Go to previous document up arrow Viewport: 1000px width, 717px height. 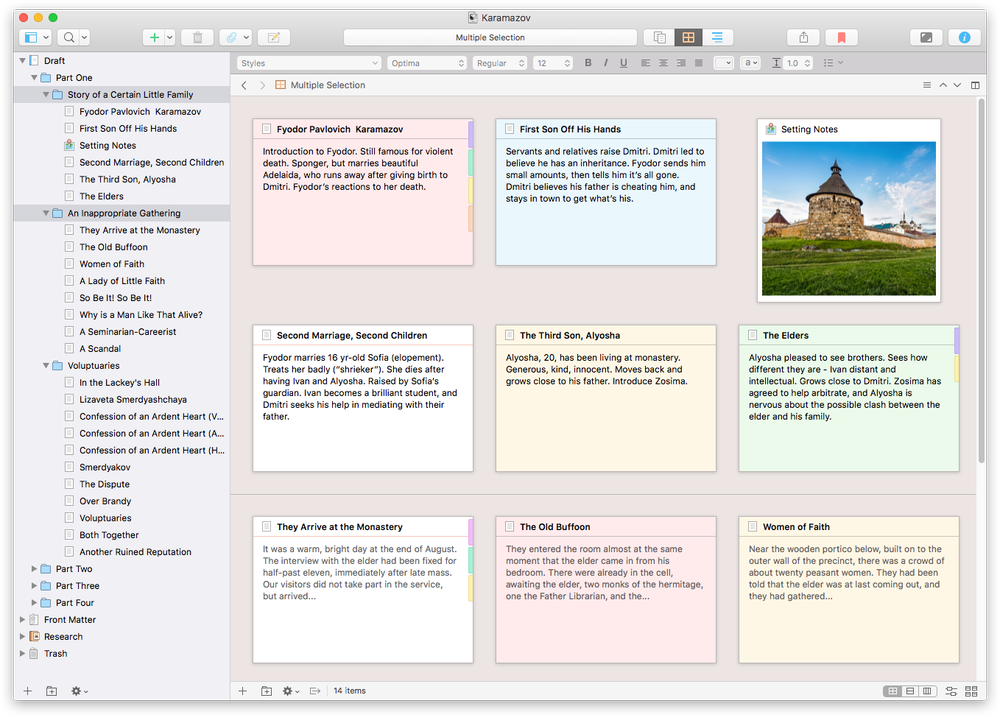coord(943,85)
